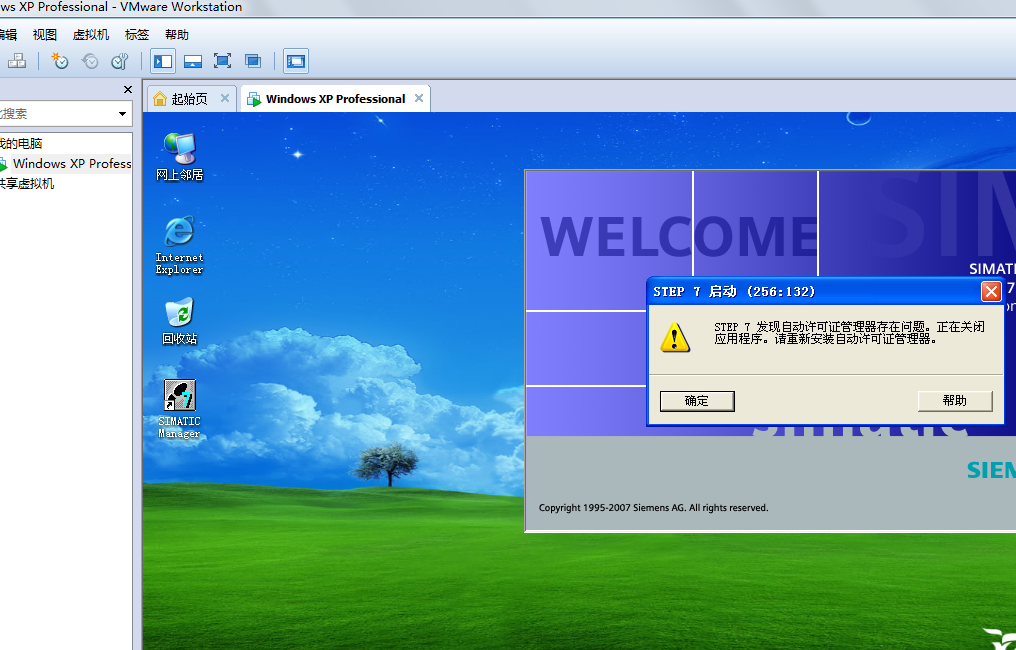Image resolution: width=1016 pixels, height=650 pixels.
Task: Toggle the console view icon
Action: 295,61
